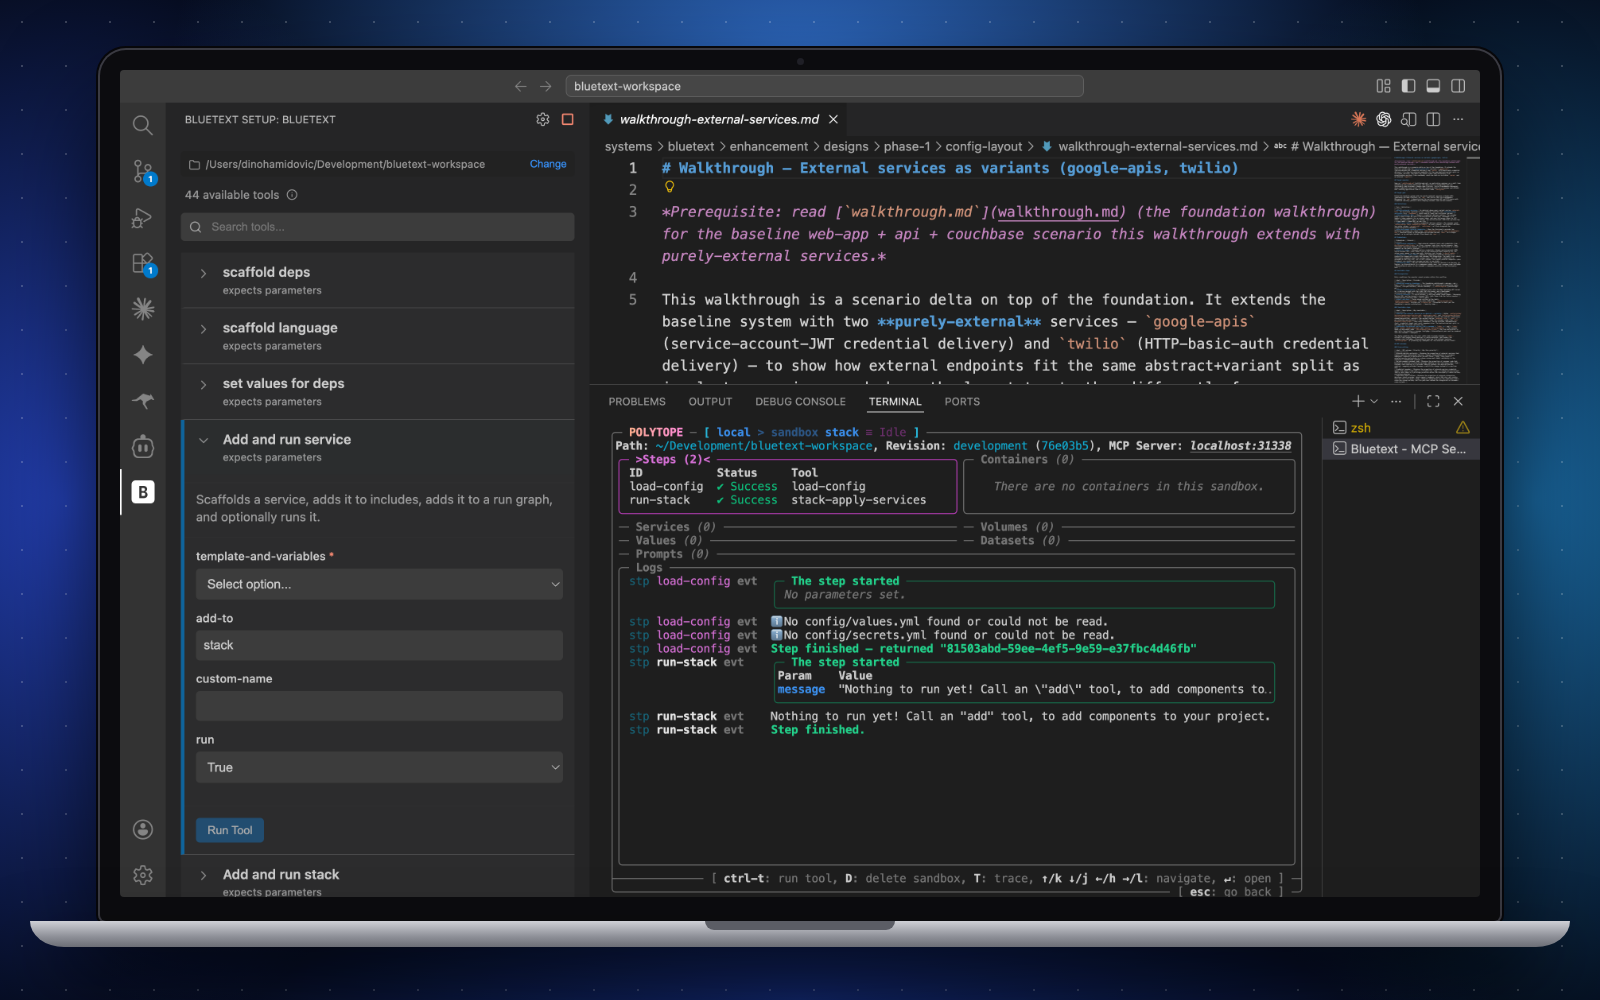The height and width of the screenshot is (1000, 1600).
Task: Toggle the bottom panel visibility
Action: point(1433,86)
